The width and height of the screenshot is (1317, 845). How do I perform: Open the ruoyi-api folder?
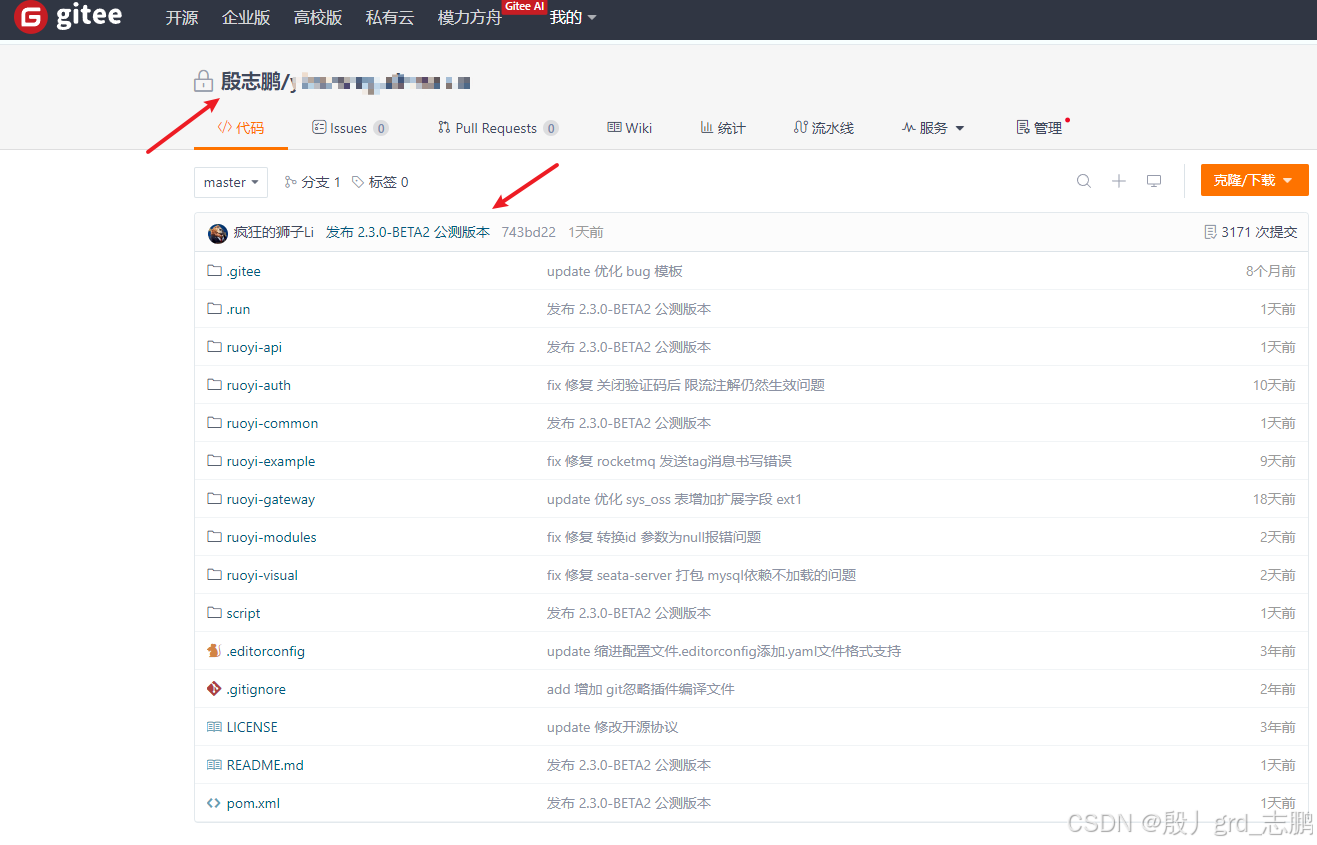click(254, 347)
